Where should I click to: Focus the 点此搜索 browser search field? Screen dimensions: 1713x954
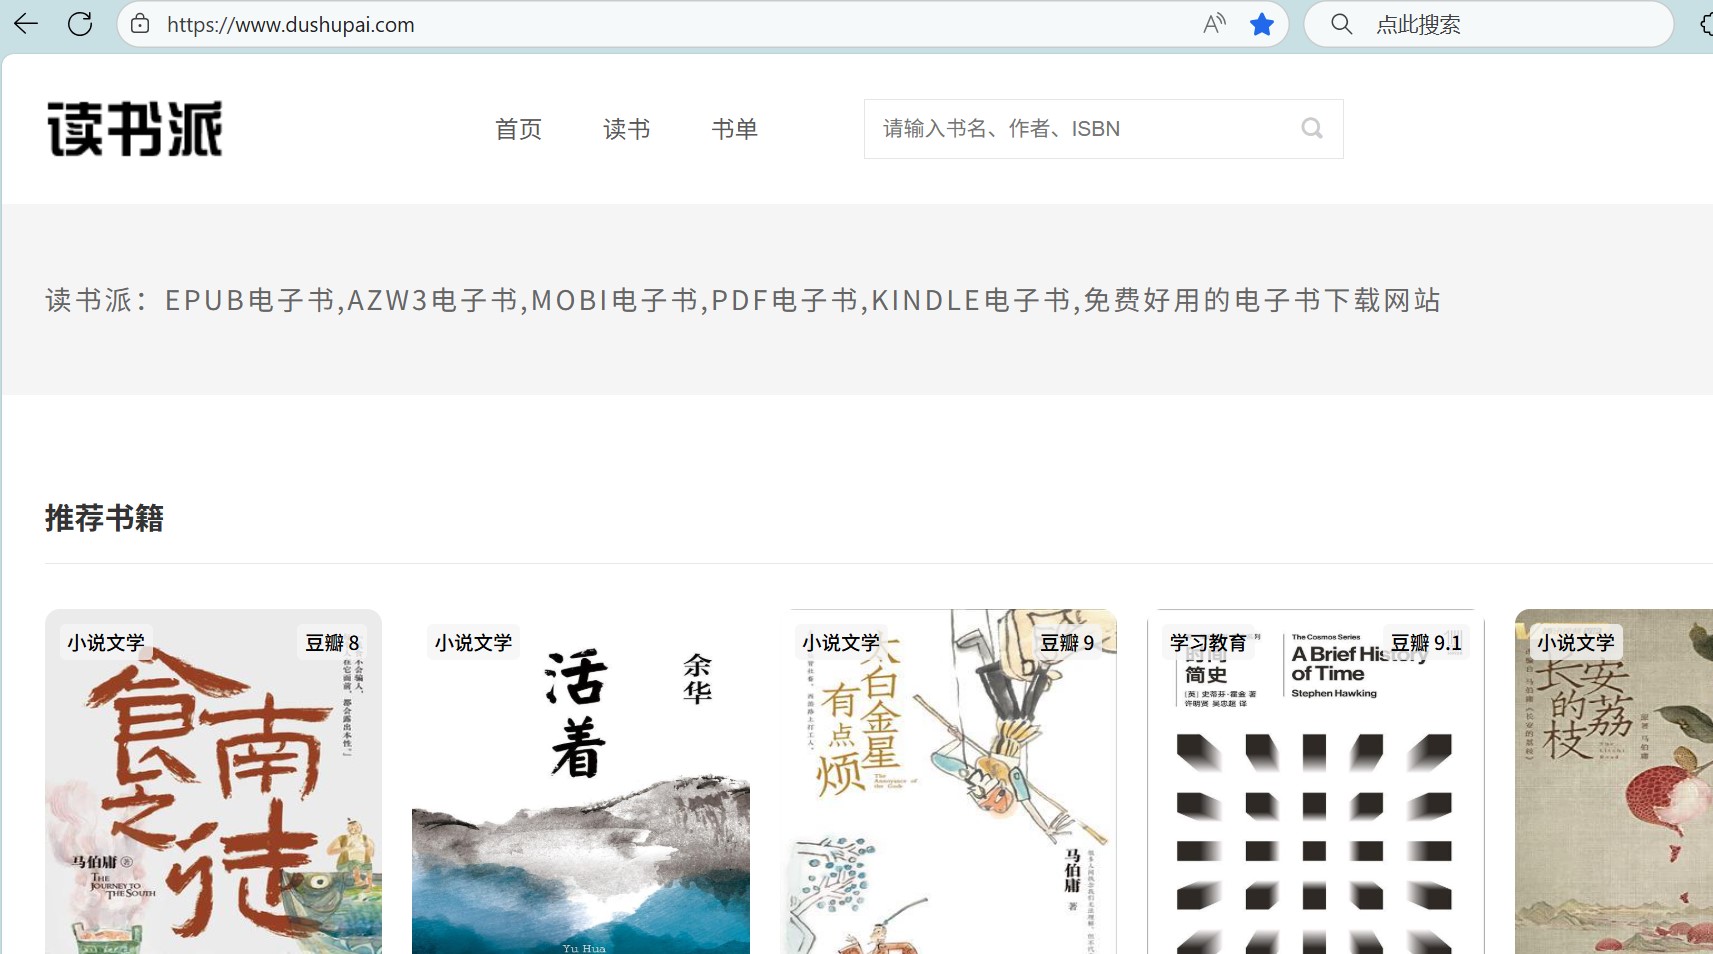[x=1488, y=24]
